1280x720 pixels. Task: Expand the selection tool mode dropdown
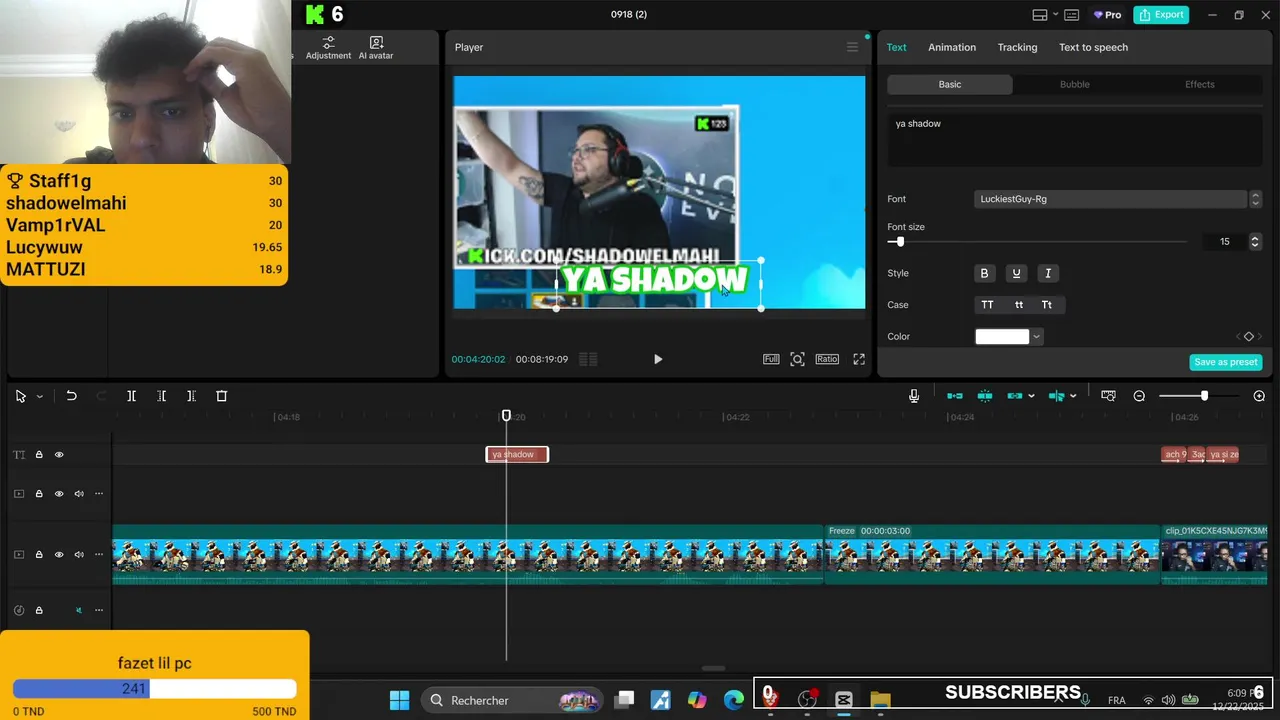pyautogui.click(x=39, y=396)
